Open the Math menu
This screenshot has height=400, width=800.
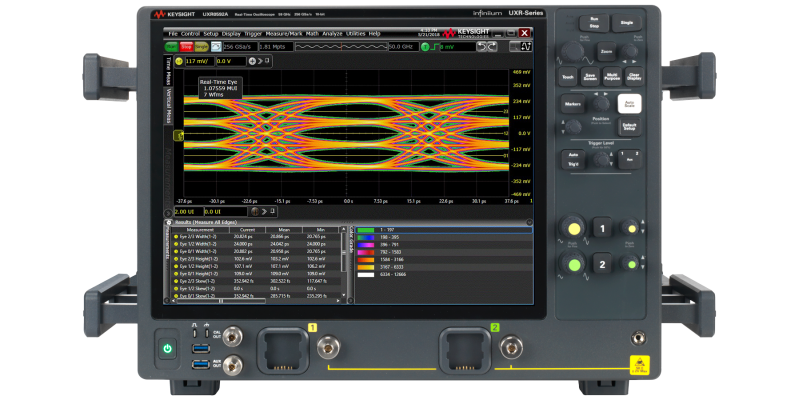point(312,34)
